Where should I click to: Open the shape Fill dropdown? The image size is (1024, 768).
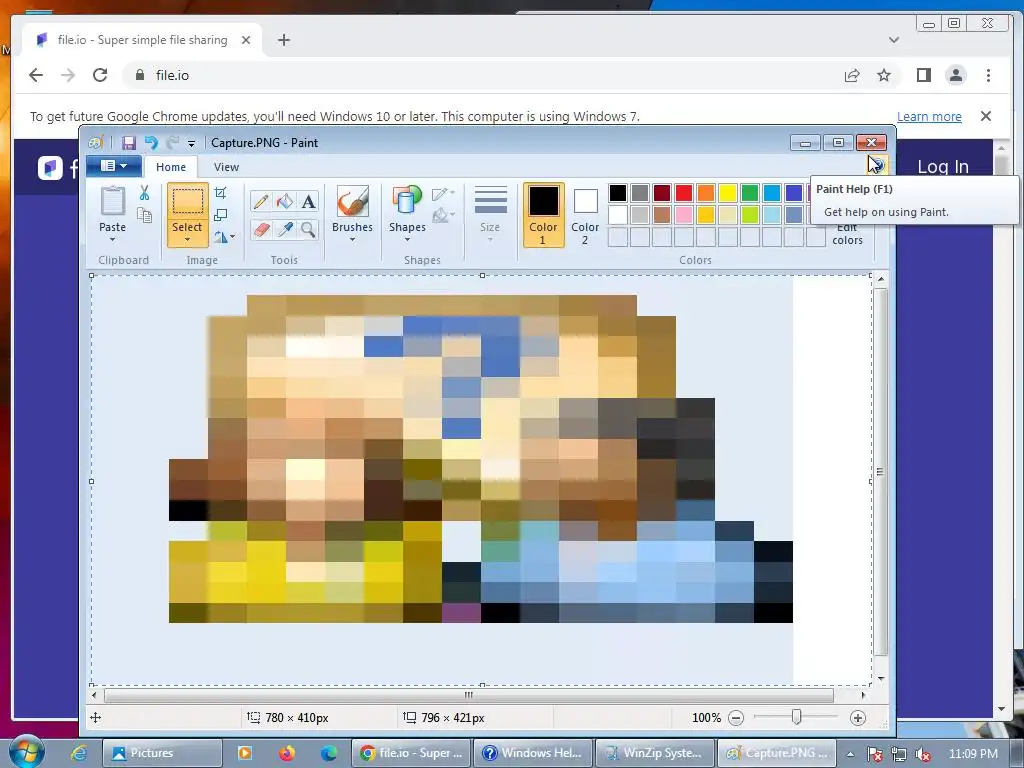pos(443,215)
